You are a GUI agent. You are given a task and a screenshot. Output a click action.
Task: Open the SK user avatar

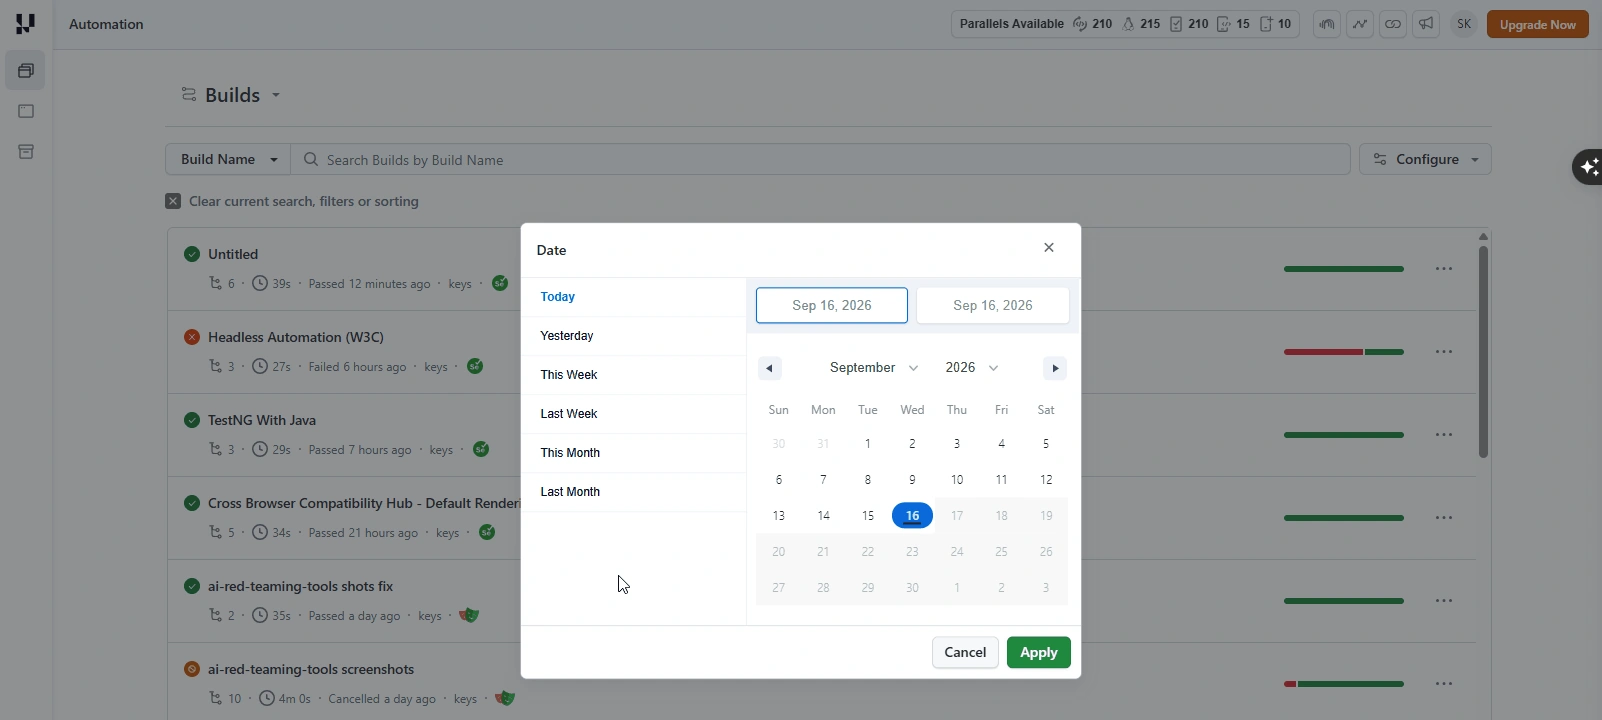point(1464,24)
